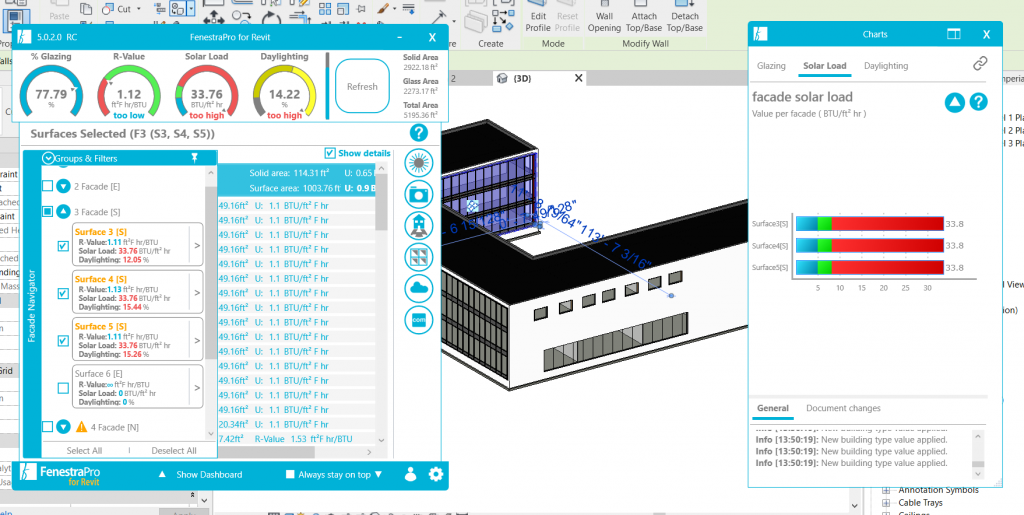The width and height of the screenshot is (1024, 515).
Task: Collapse the Groups & Filters chevron
Action: tap(48, 158)
